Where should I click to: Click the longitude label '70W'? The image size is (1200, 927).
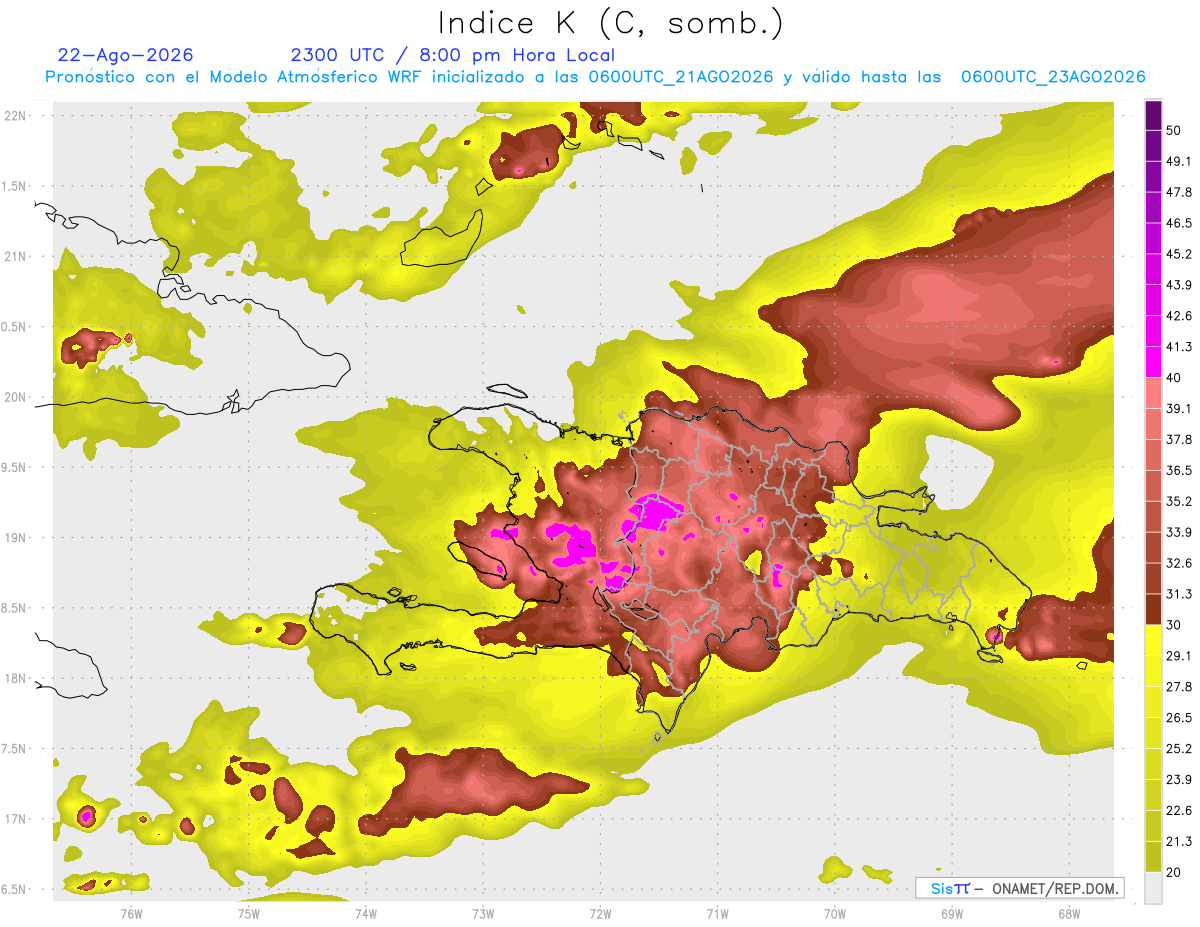(x=834, y=914)
